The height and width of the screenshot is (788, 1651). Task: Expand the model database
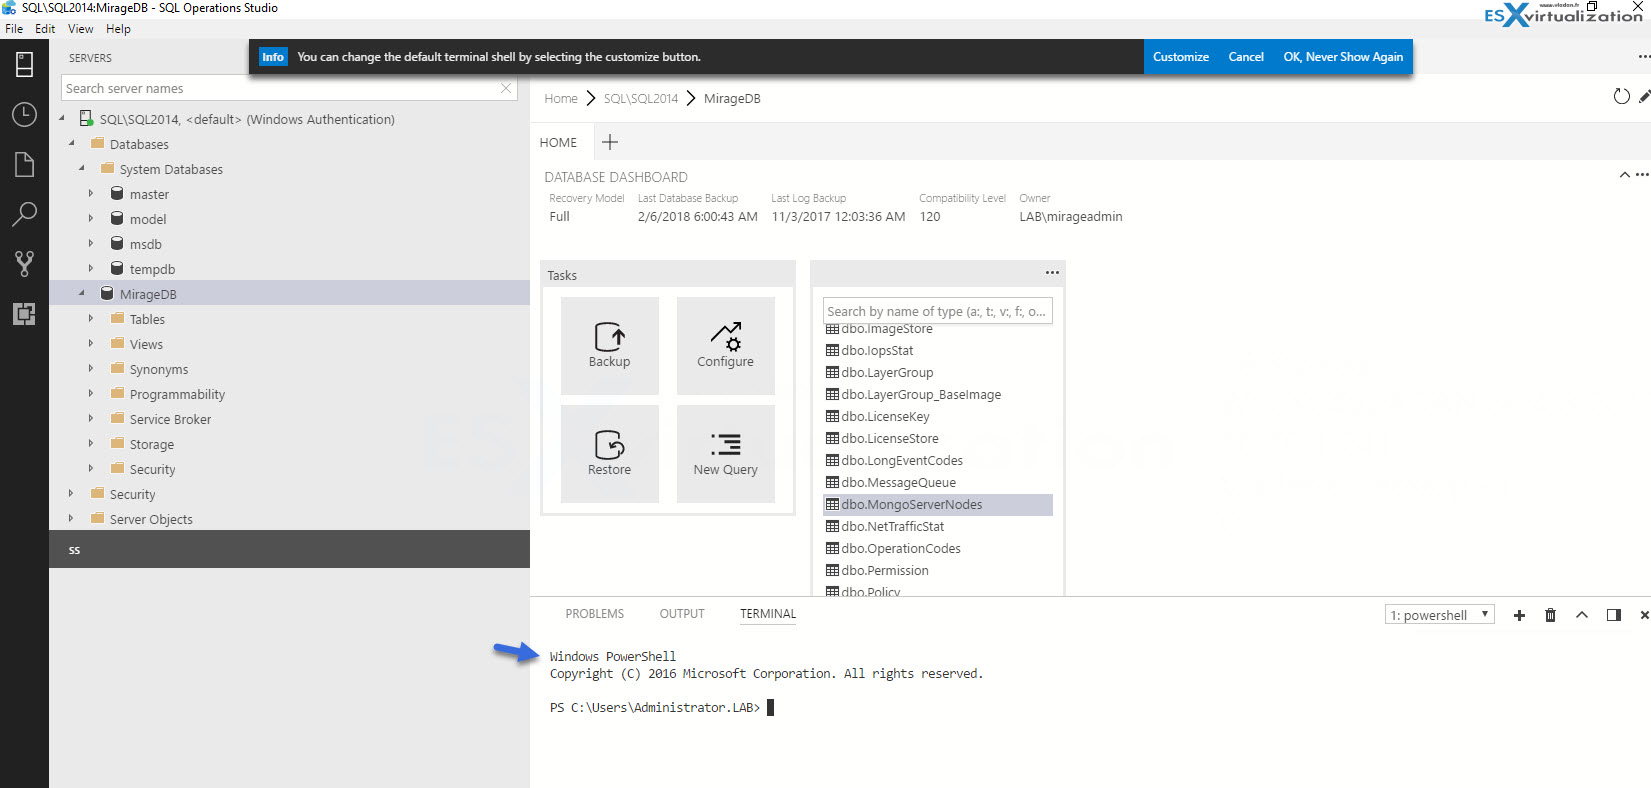point(91,218)
